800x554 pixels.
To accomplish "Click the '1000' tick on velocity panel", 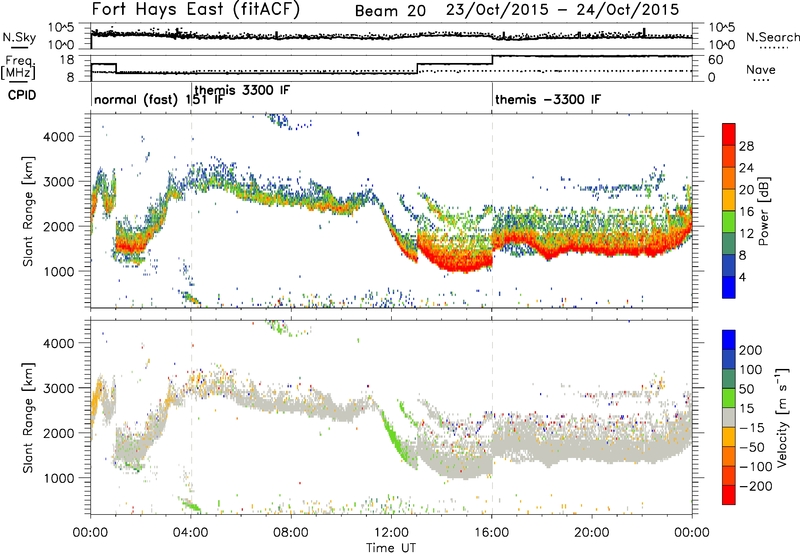I will click(58, 478).
